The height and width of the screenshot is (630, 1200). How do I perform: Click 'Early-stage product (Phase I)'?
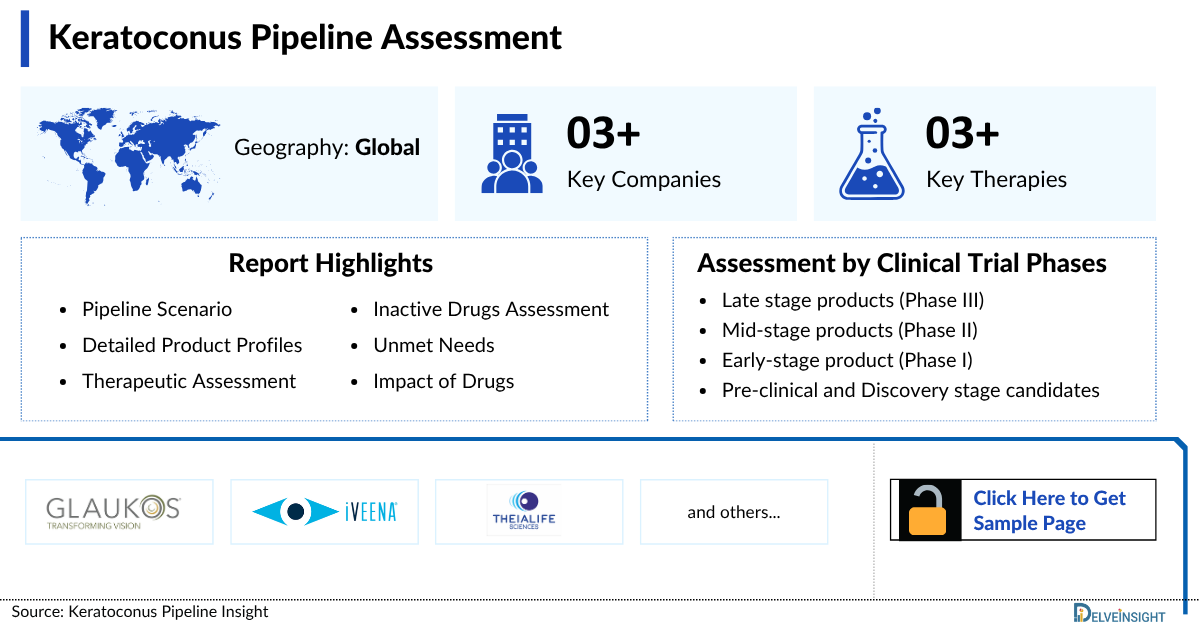847,360
